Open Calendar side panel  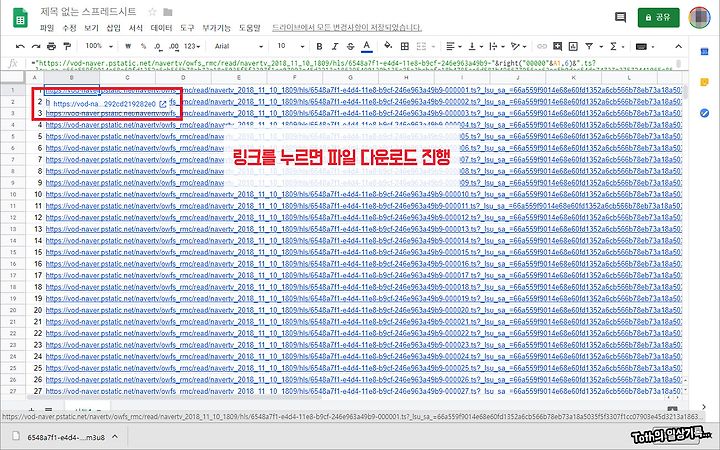click(x=704, y=52)
